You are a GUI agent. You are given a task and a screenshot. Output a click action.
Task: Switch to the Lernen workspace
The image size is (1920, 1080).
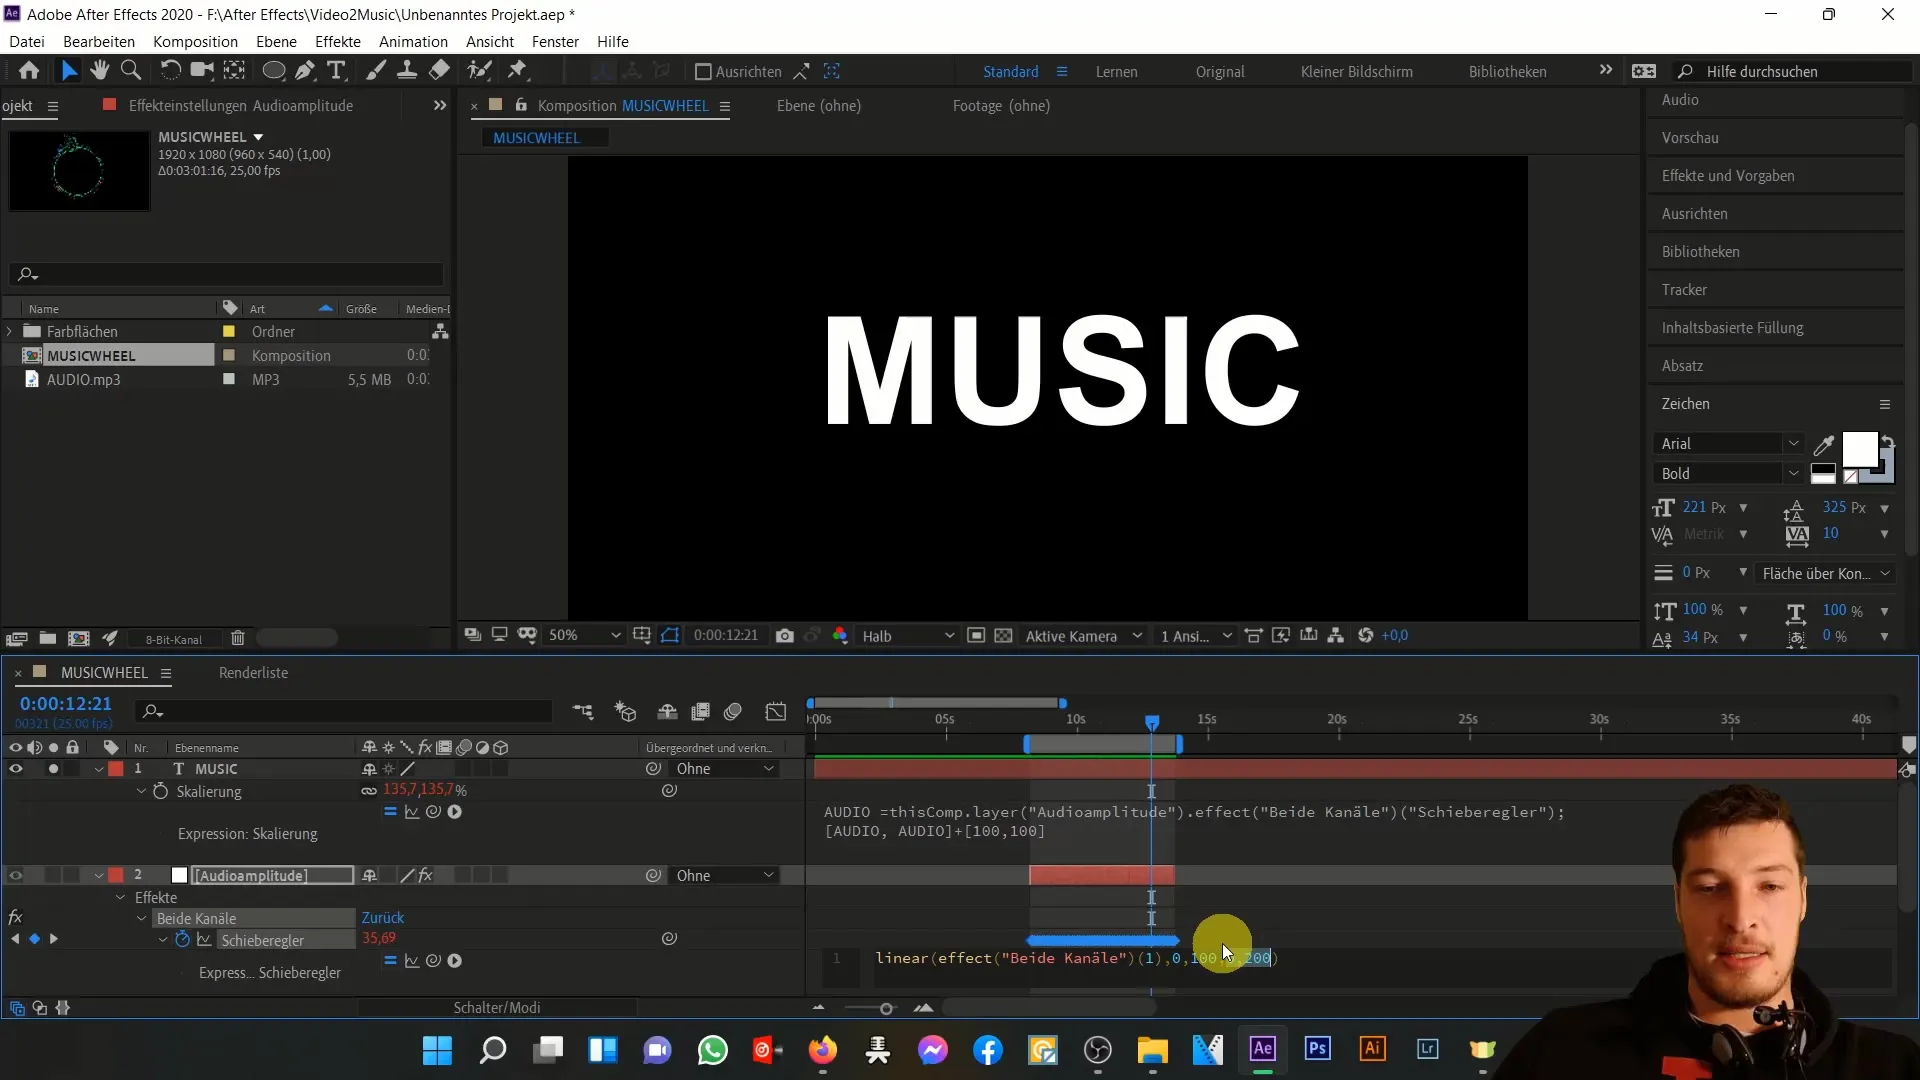(1116, 72)
